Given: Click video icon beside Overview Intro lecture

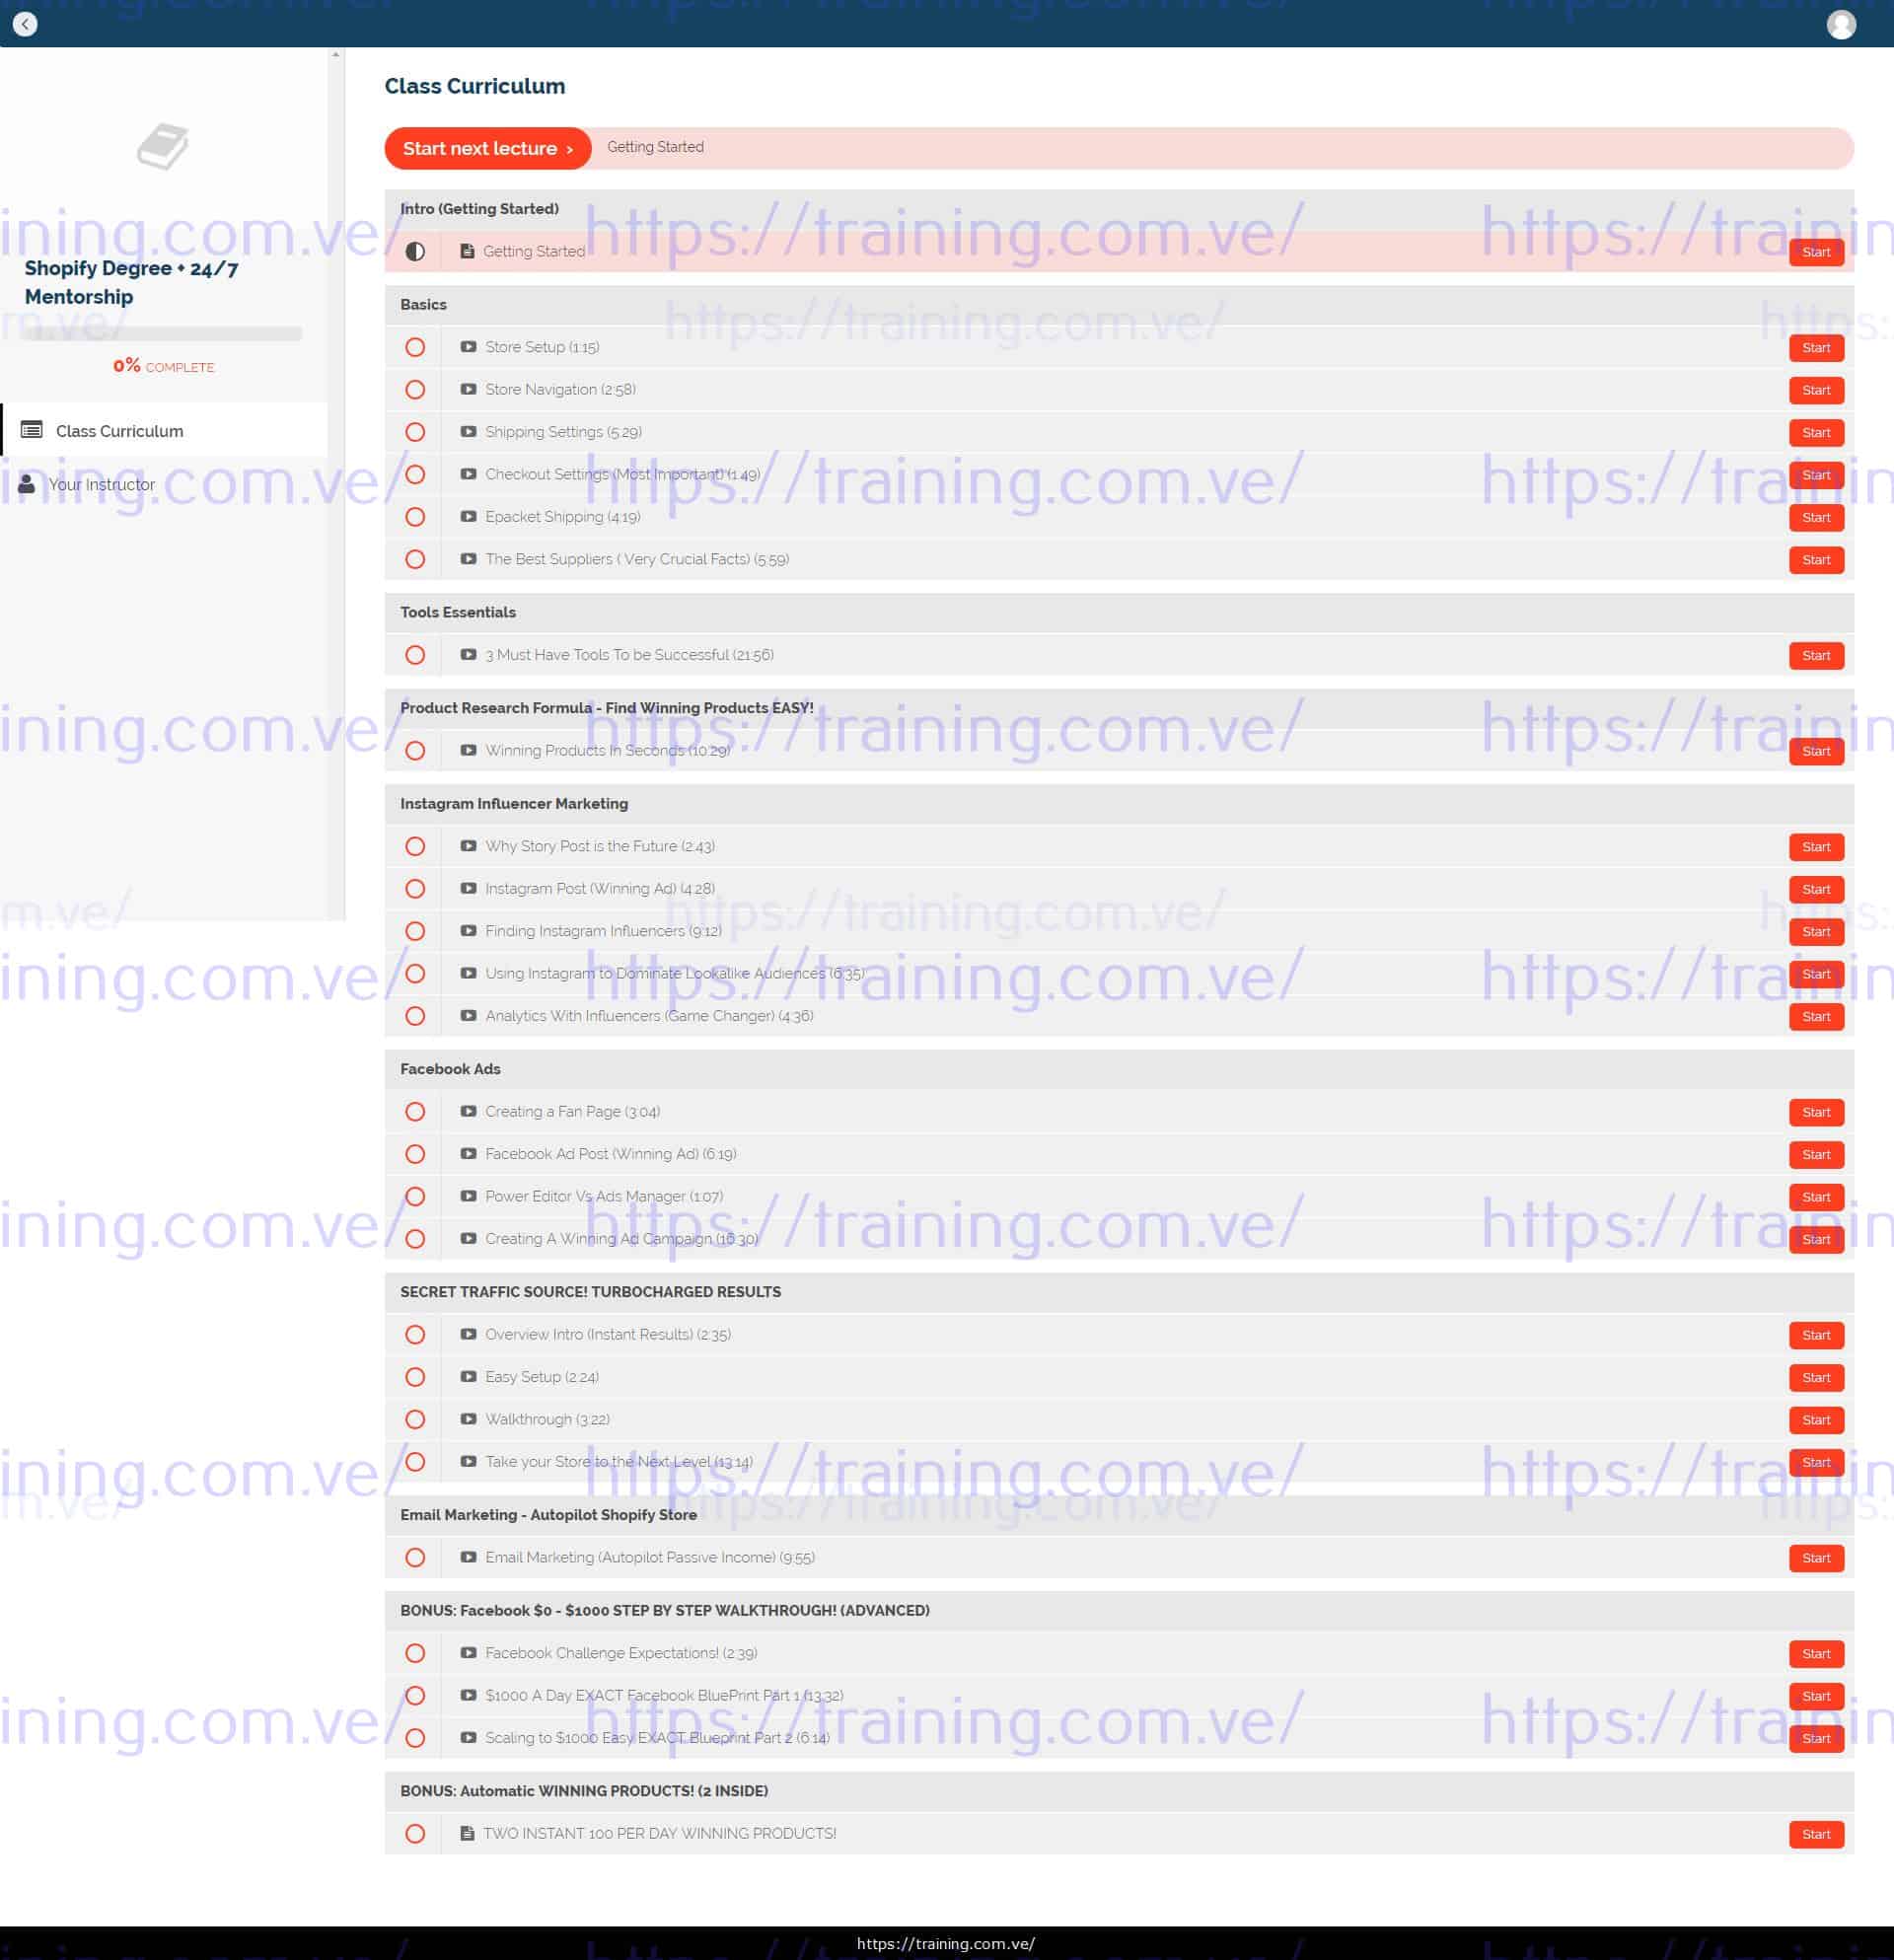Looking at the screenshot, I should (x=468, y=1334).
